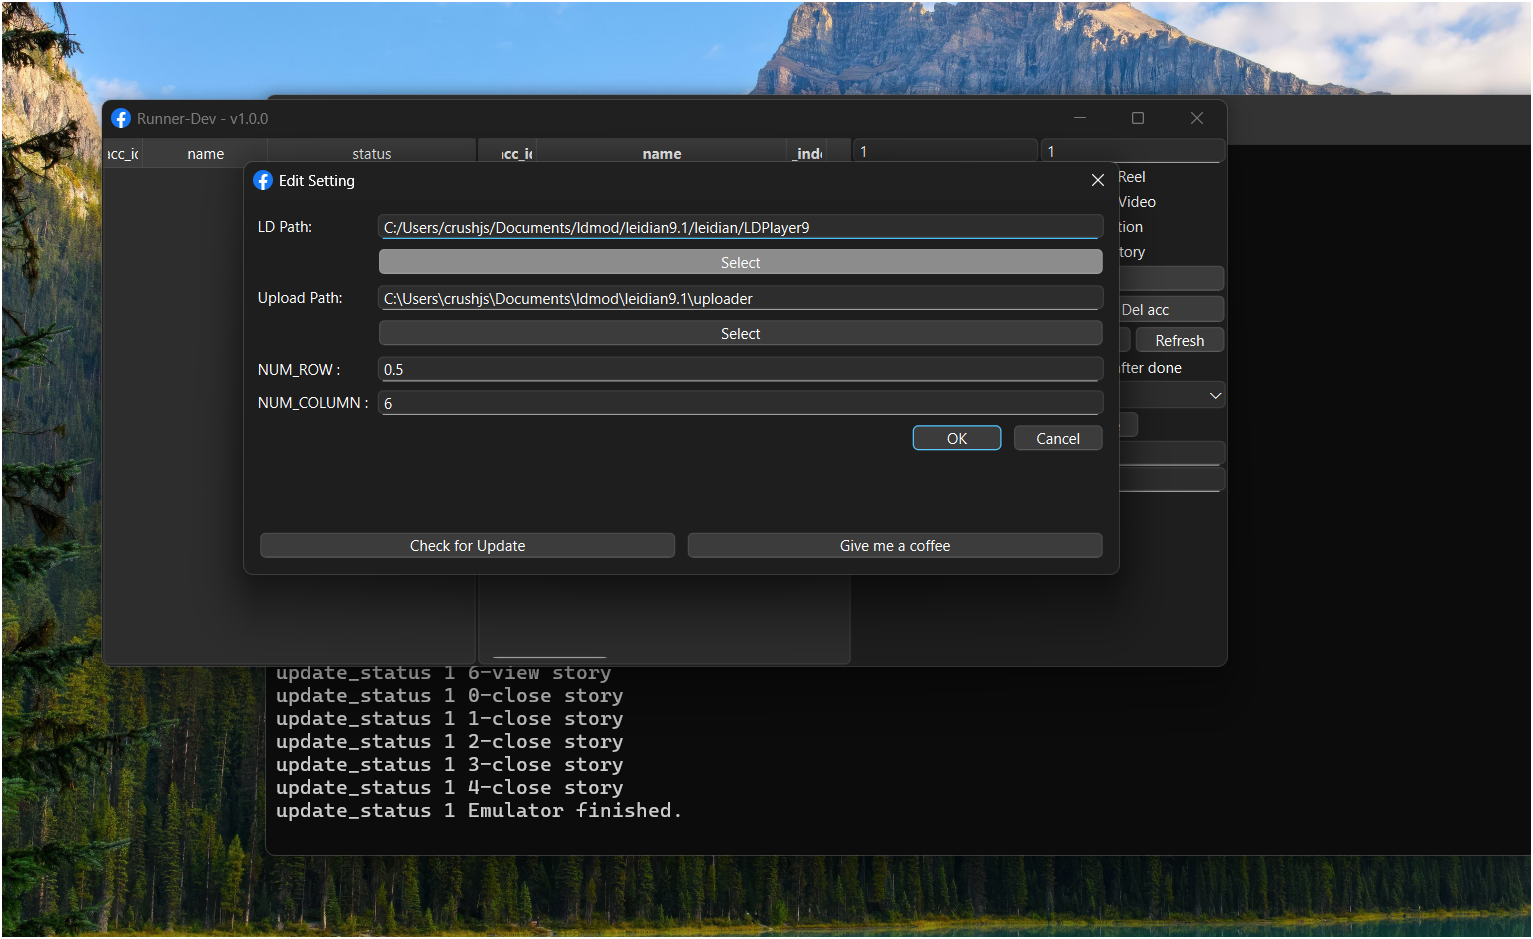
Task: Confirm settings with the OK button
Action: tap(956, 438)
